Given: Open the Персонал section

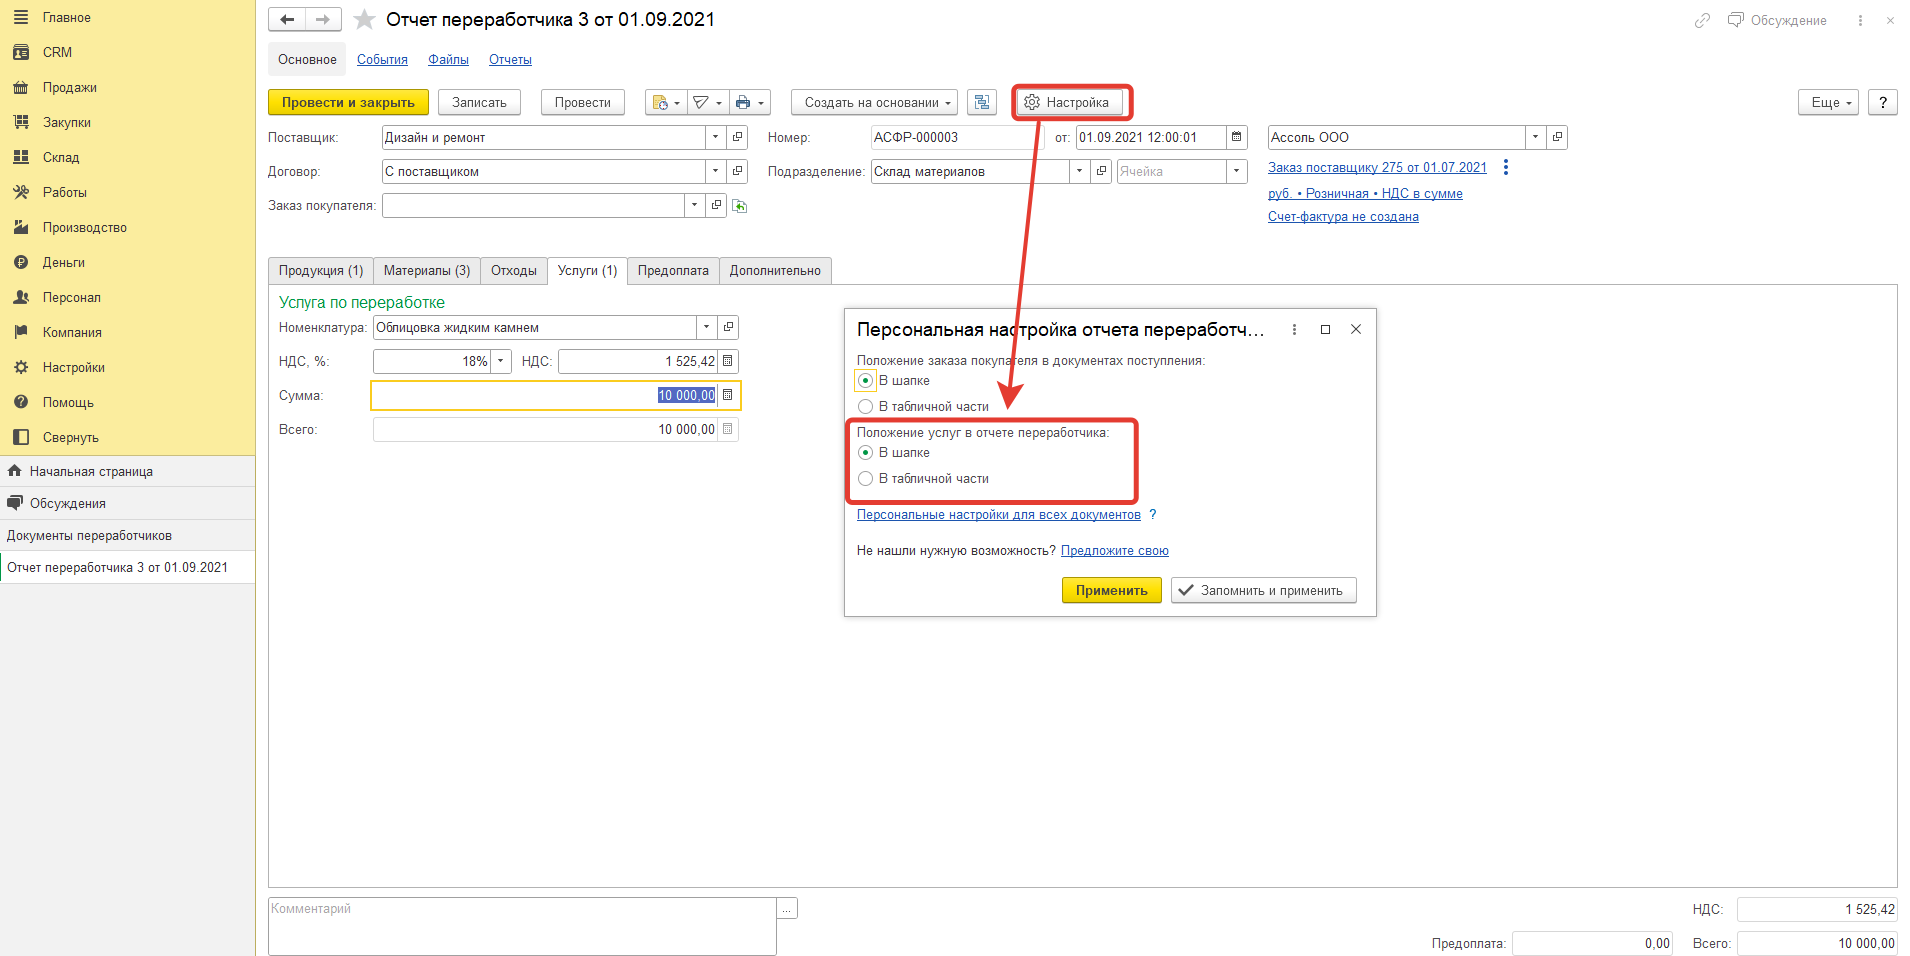Looking at the screenshot, I should [x=71, y=297].
